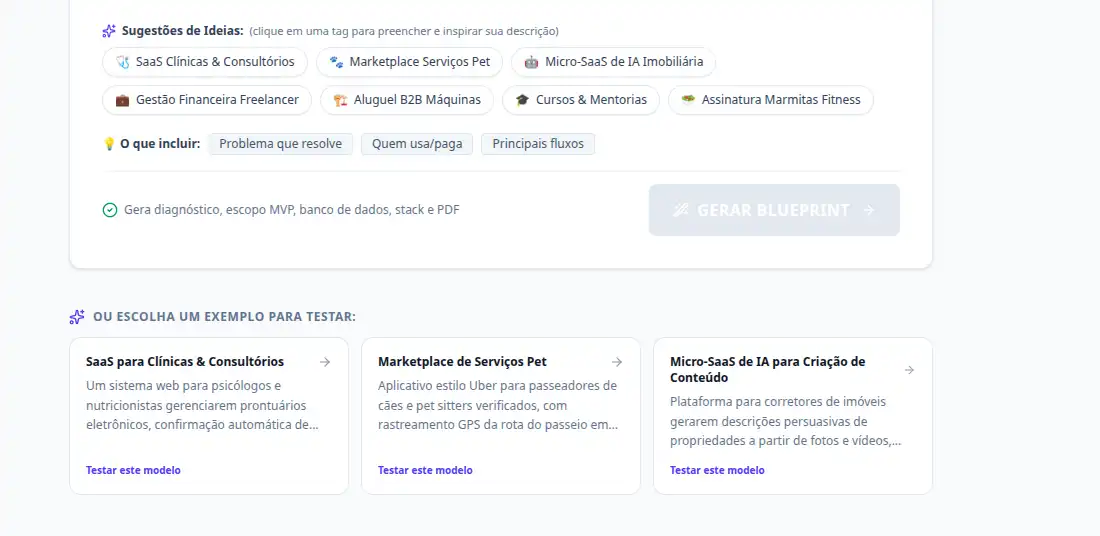The width and height of the screenshot is (1100, 536).
Task: Click the paw icon in Marketplace Serviços Pet tag
Action: 336,62
